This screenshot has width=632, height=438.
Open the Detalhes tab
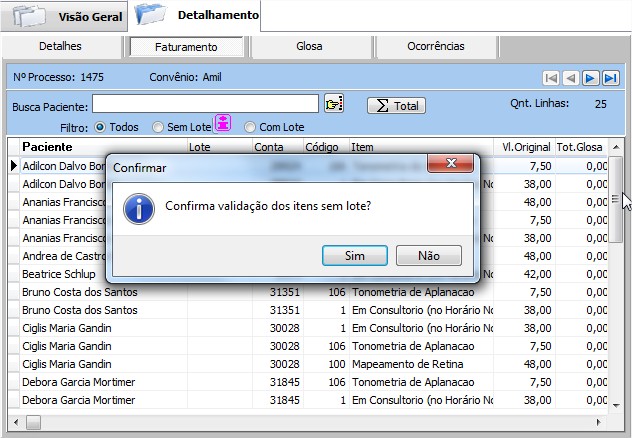60,47
